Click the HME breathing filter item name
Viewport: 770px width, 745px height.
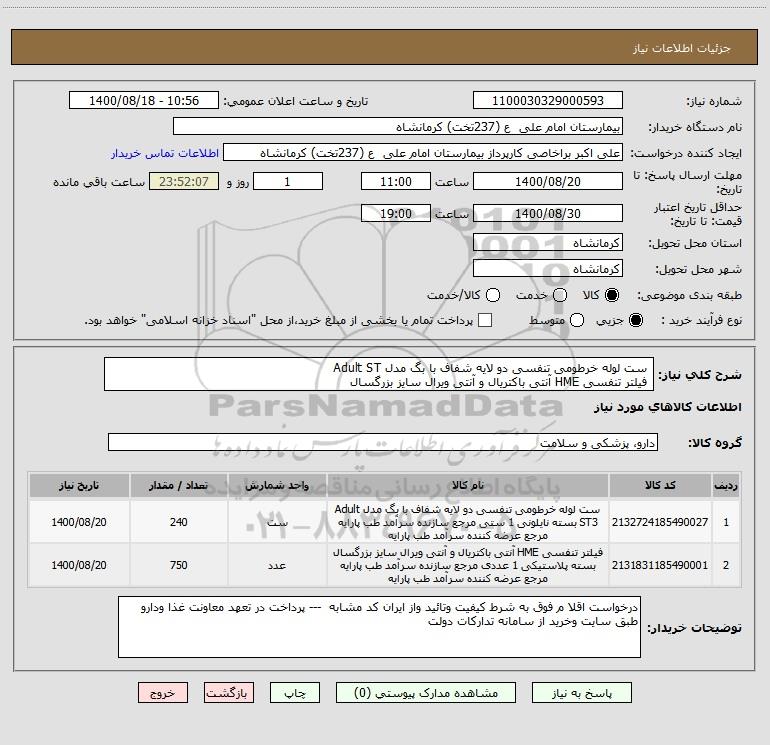(x=468, y=565)
